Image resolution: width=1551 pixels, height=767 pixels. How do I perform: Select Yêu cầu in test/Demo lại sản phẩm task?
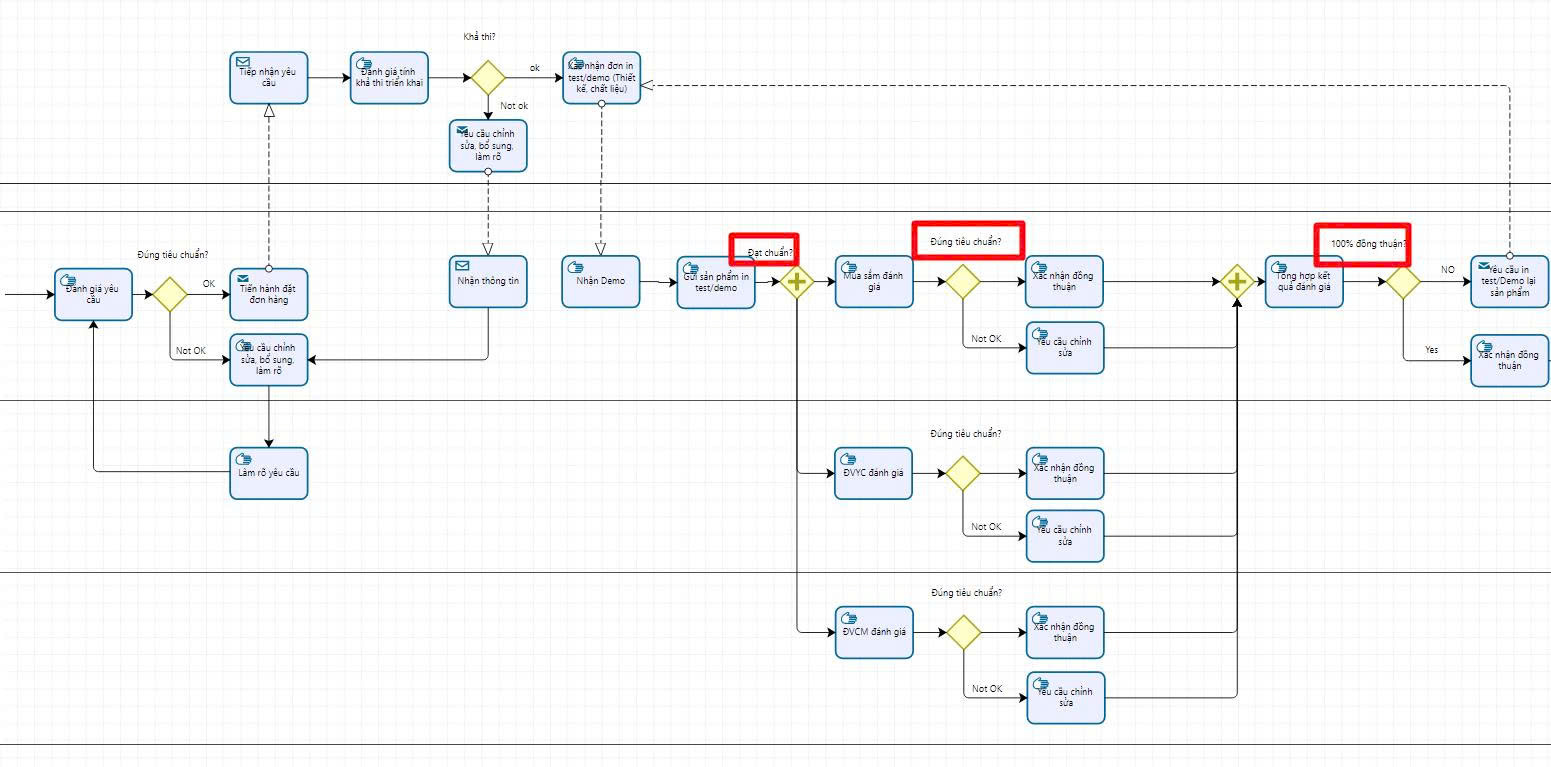pos(1509,282)
